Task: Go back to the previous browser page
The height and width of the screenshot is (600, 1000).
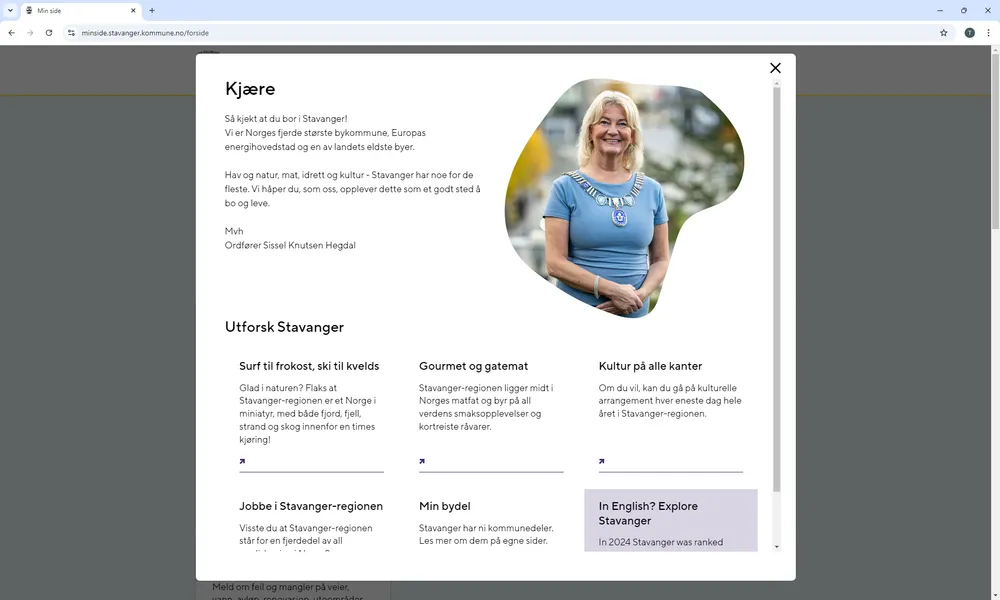Action: pyautogui.click(x=11, y=33)
